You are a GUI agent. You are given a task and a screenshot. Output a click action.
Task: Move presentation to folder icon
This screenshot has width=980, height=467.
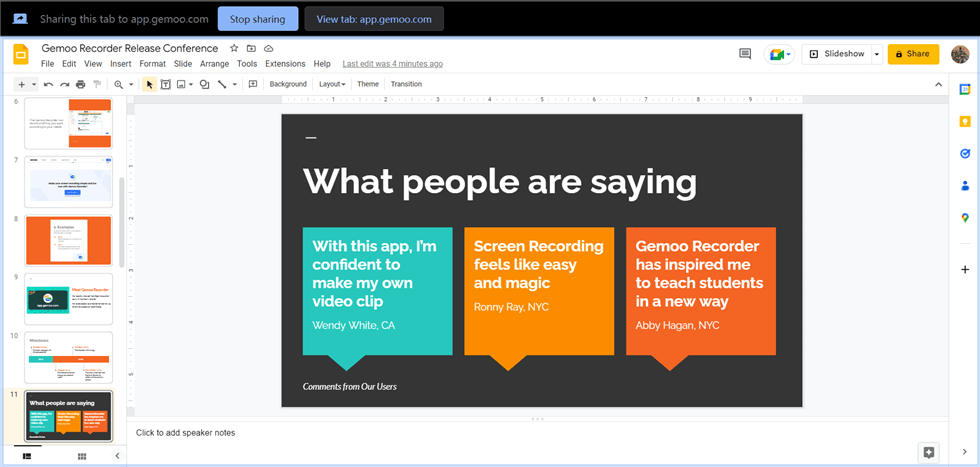(x=251, y=48)
